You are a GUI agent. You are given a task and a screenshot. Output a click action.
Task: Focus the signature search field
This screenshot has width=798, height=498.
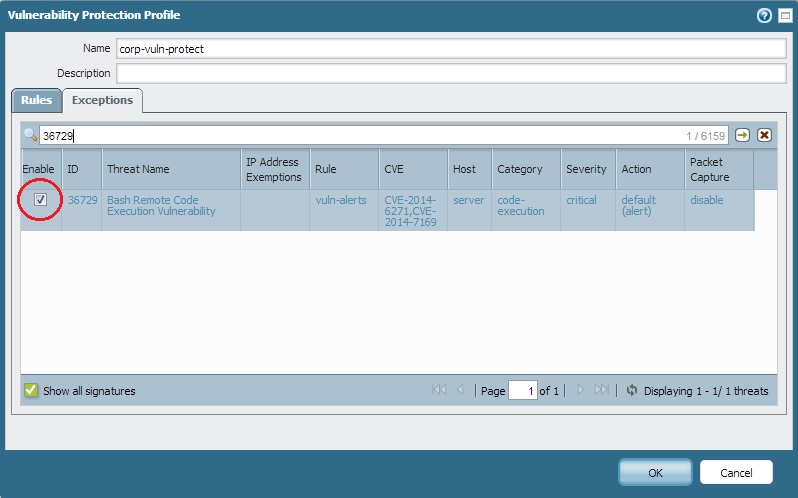tap(384, 135)
